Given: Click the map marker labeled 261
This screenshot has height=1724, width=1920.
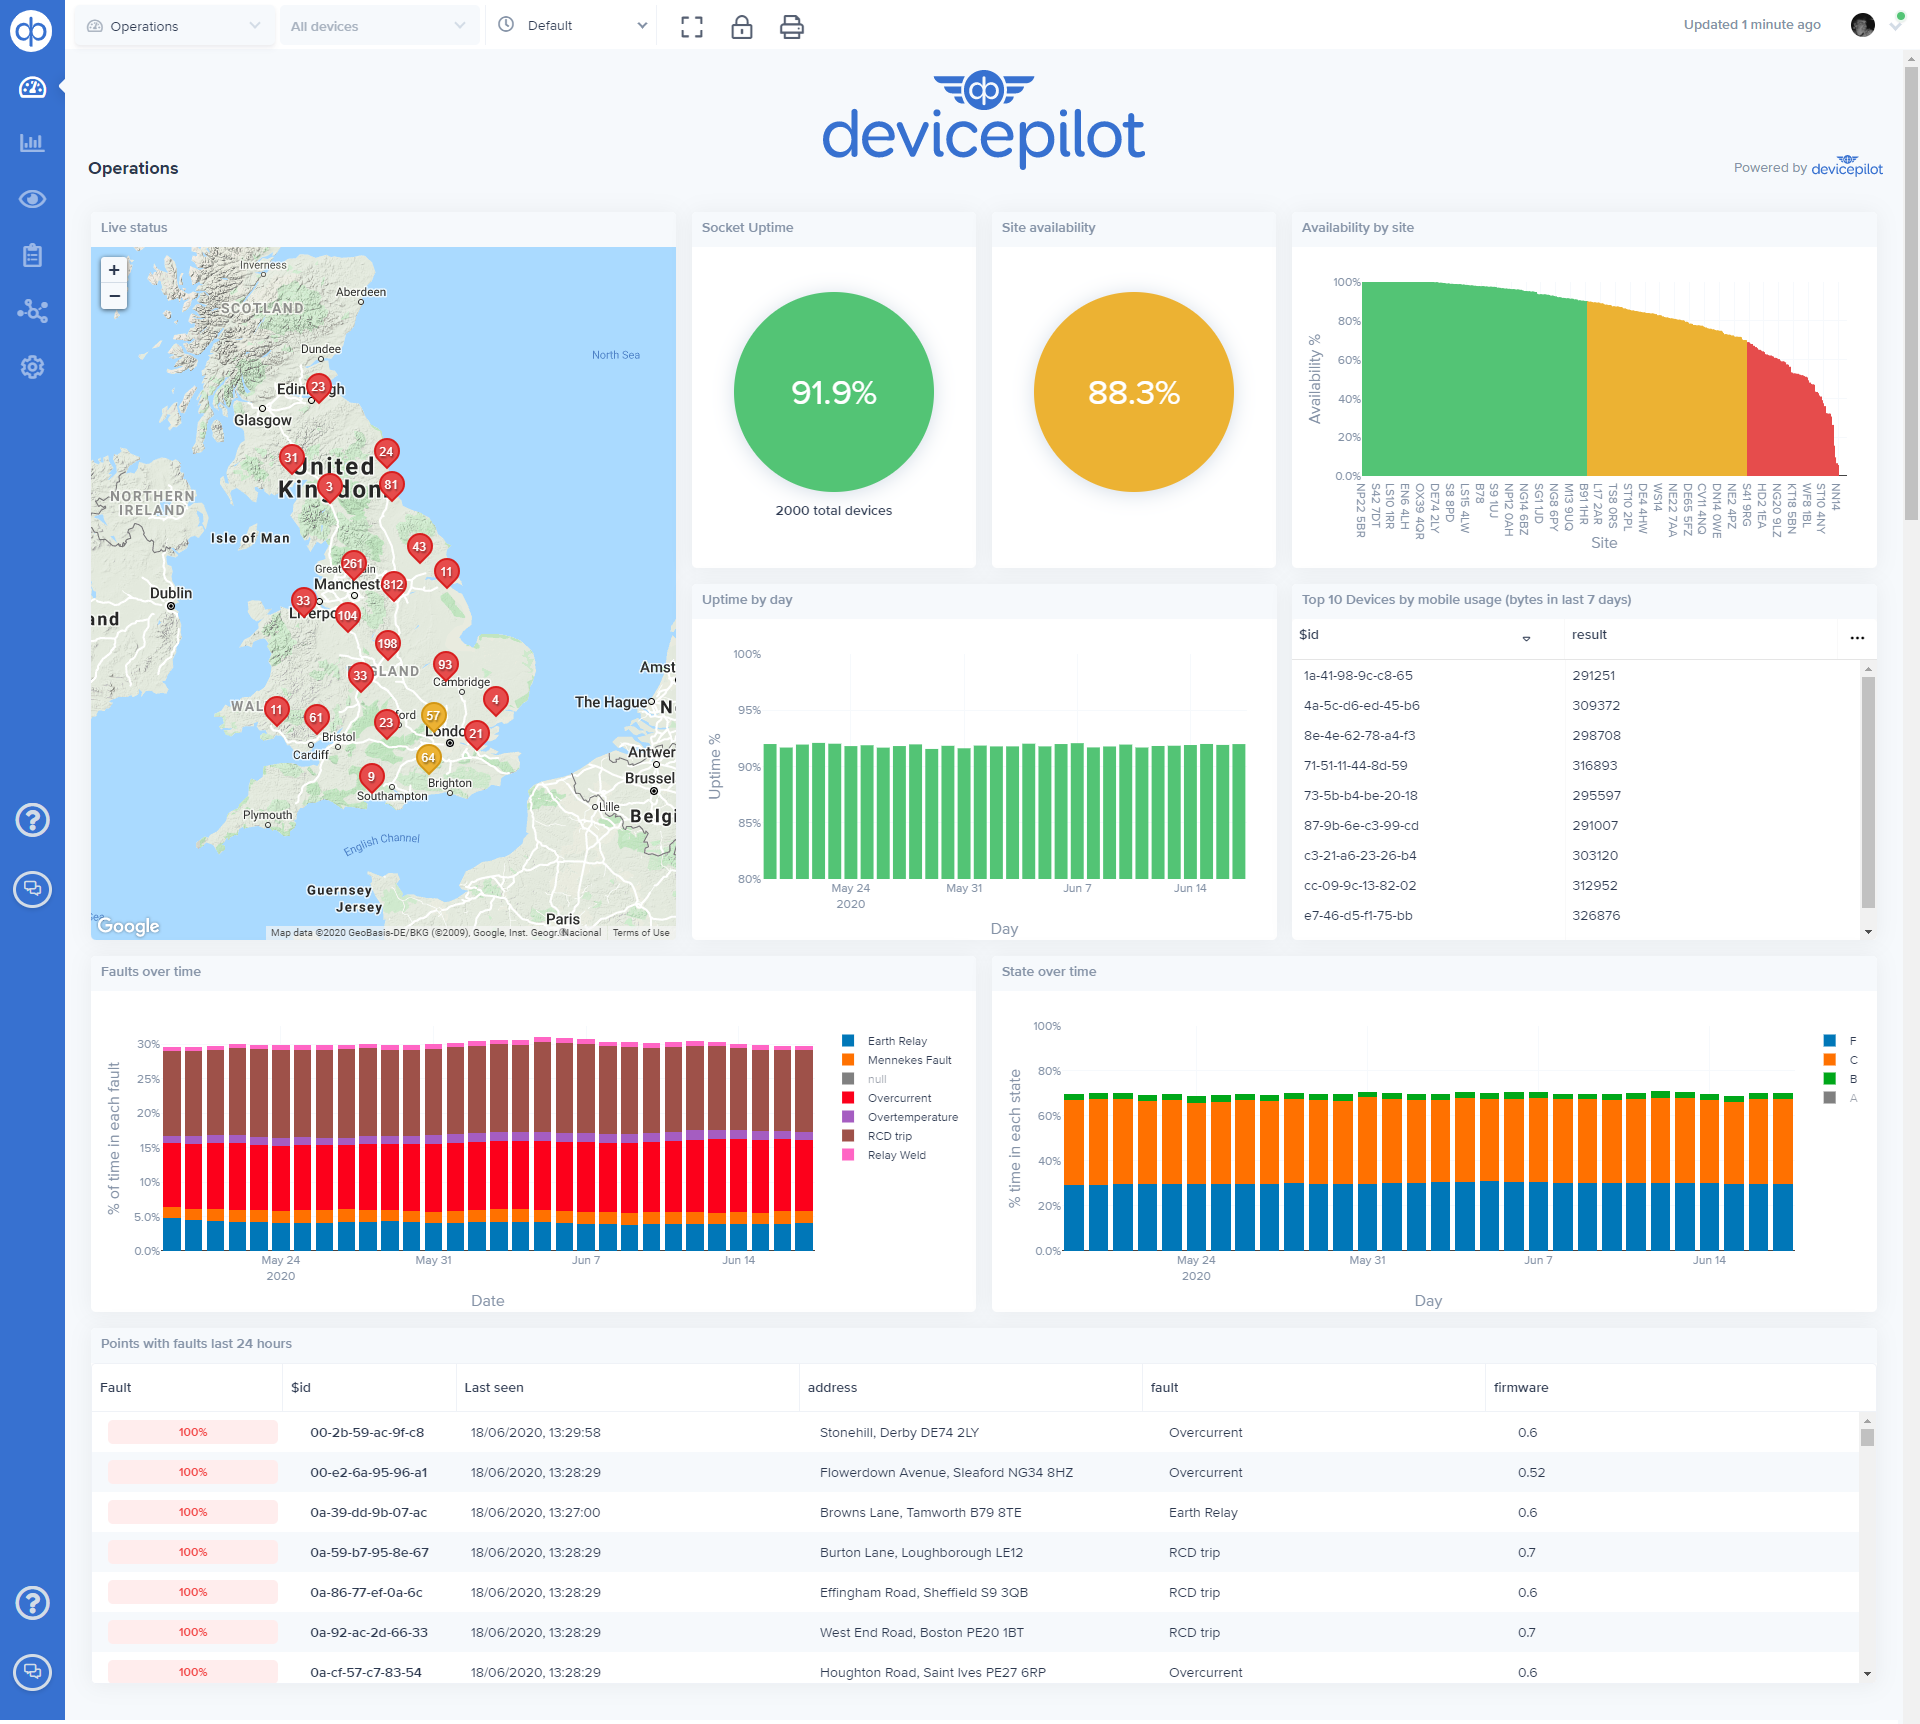Looking at the screenshot, I should (353, 565).
